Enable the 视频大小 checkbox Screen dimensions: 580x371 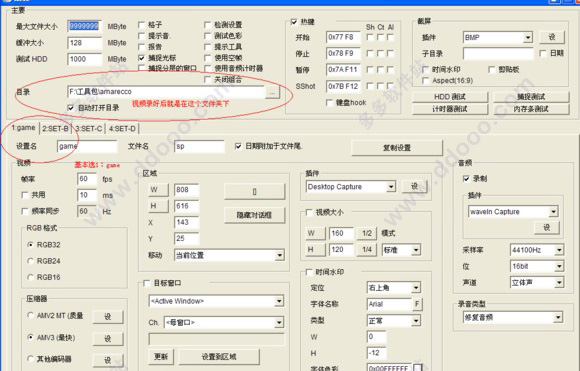(x=309, y=213)
